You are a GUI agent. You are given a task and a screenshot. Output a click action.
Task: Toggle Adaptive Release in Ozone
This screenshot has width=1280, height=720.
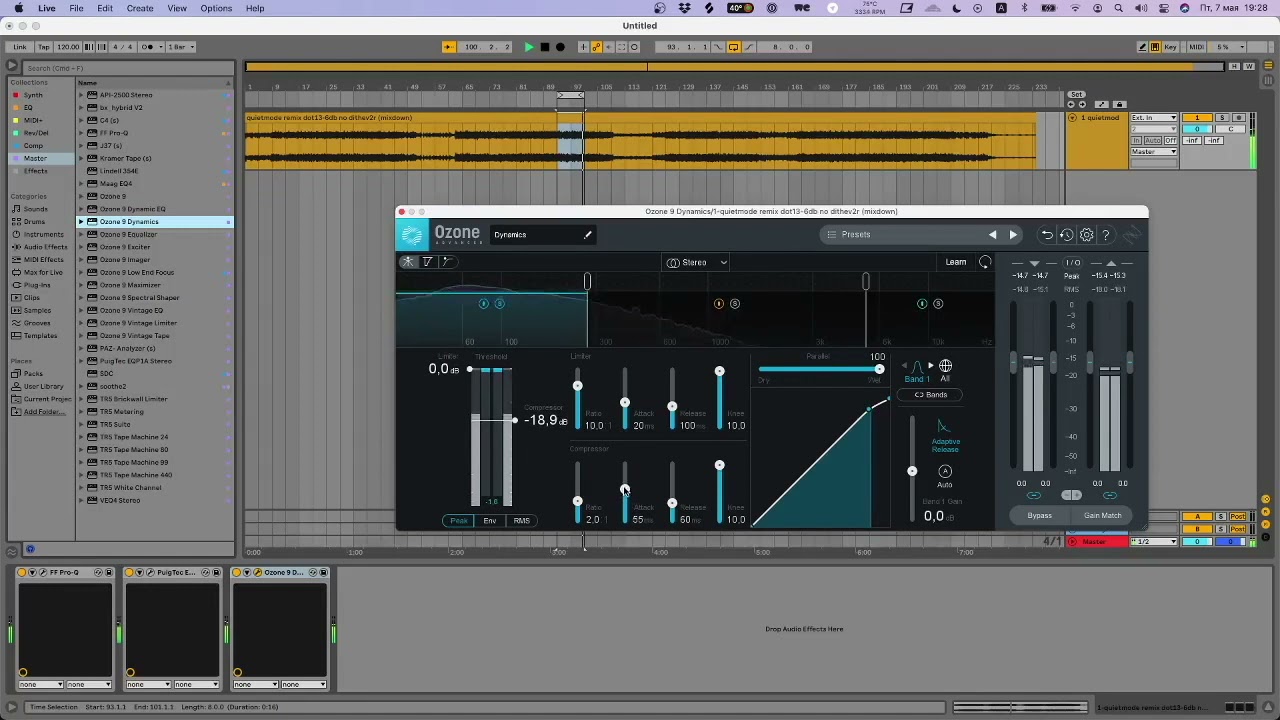(944, 436)
